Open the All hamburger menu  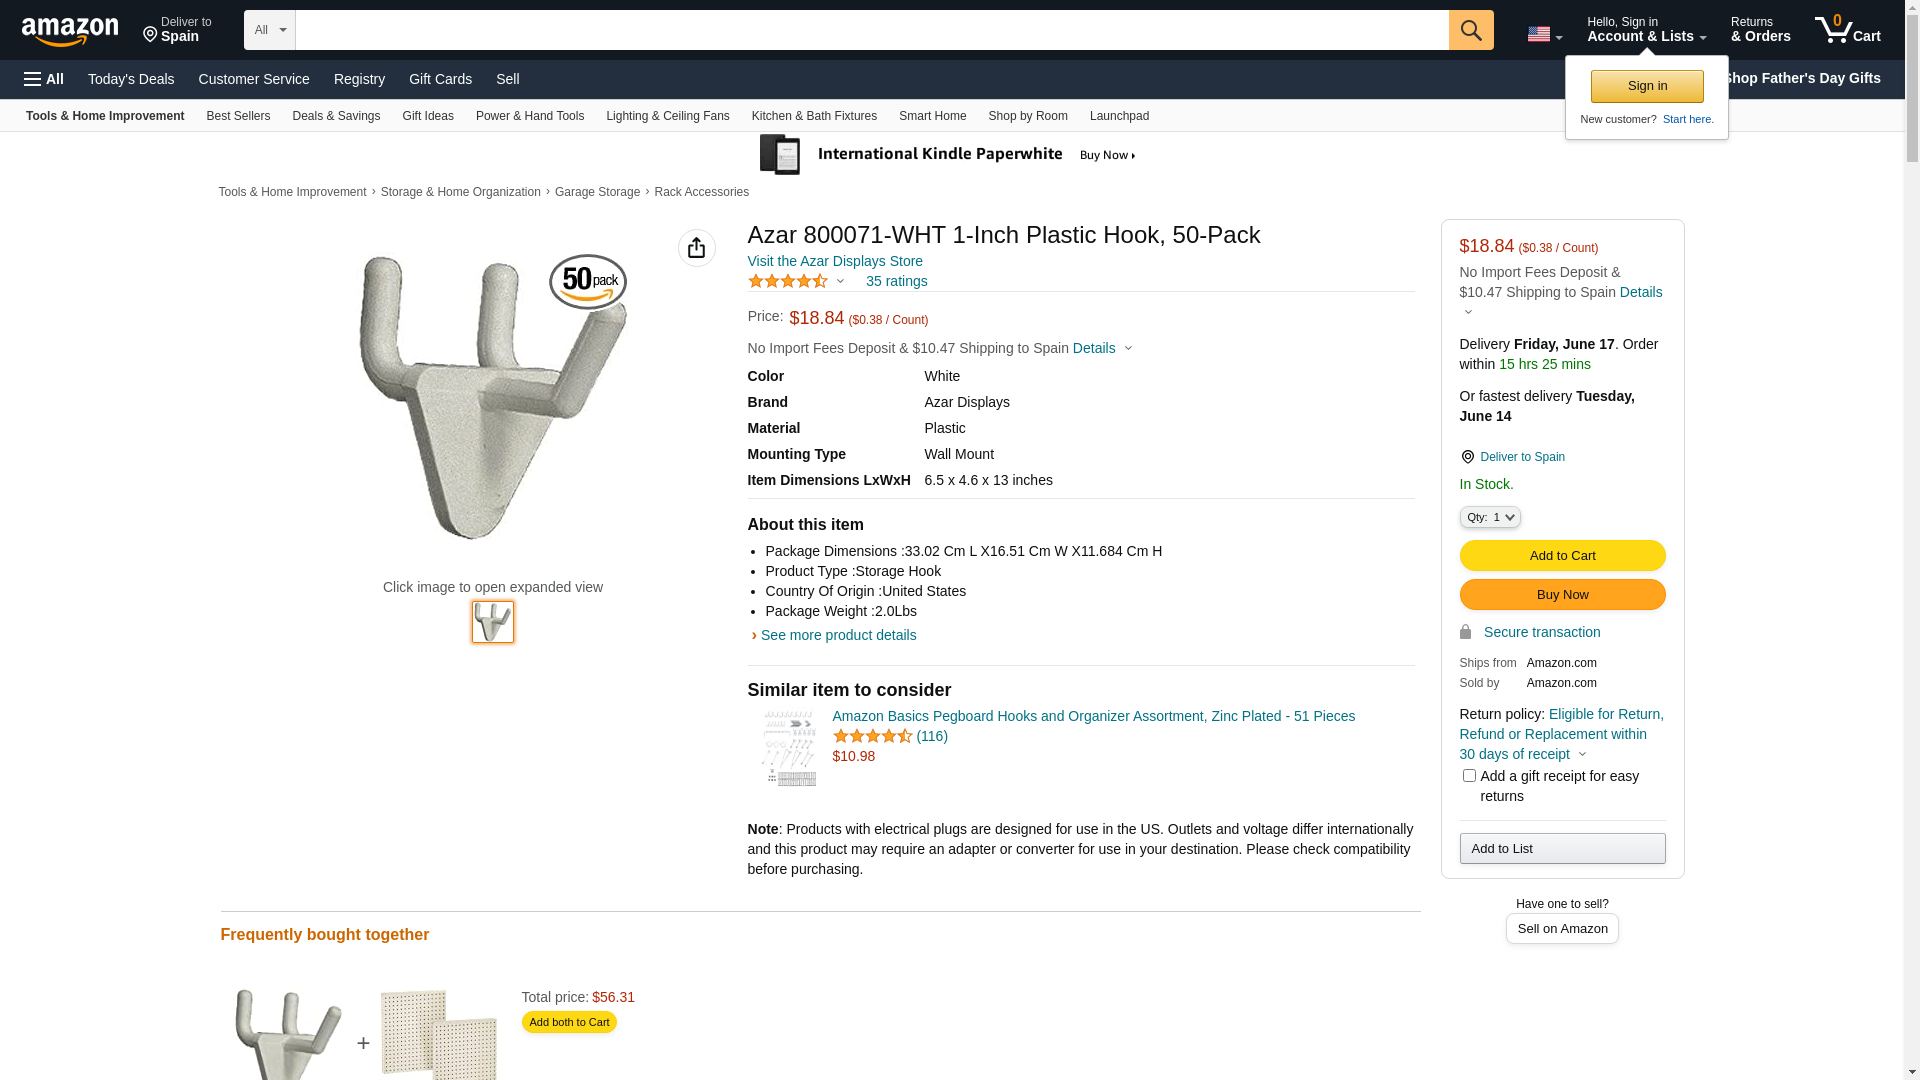tap(44, 79)
